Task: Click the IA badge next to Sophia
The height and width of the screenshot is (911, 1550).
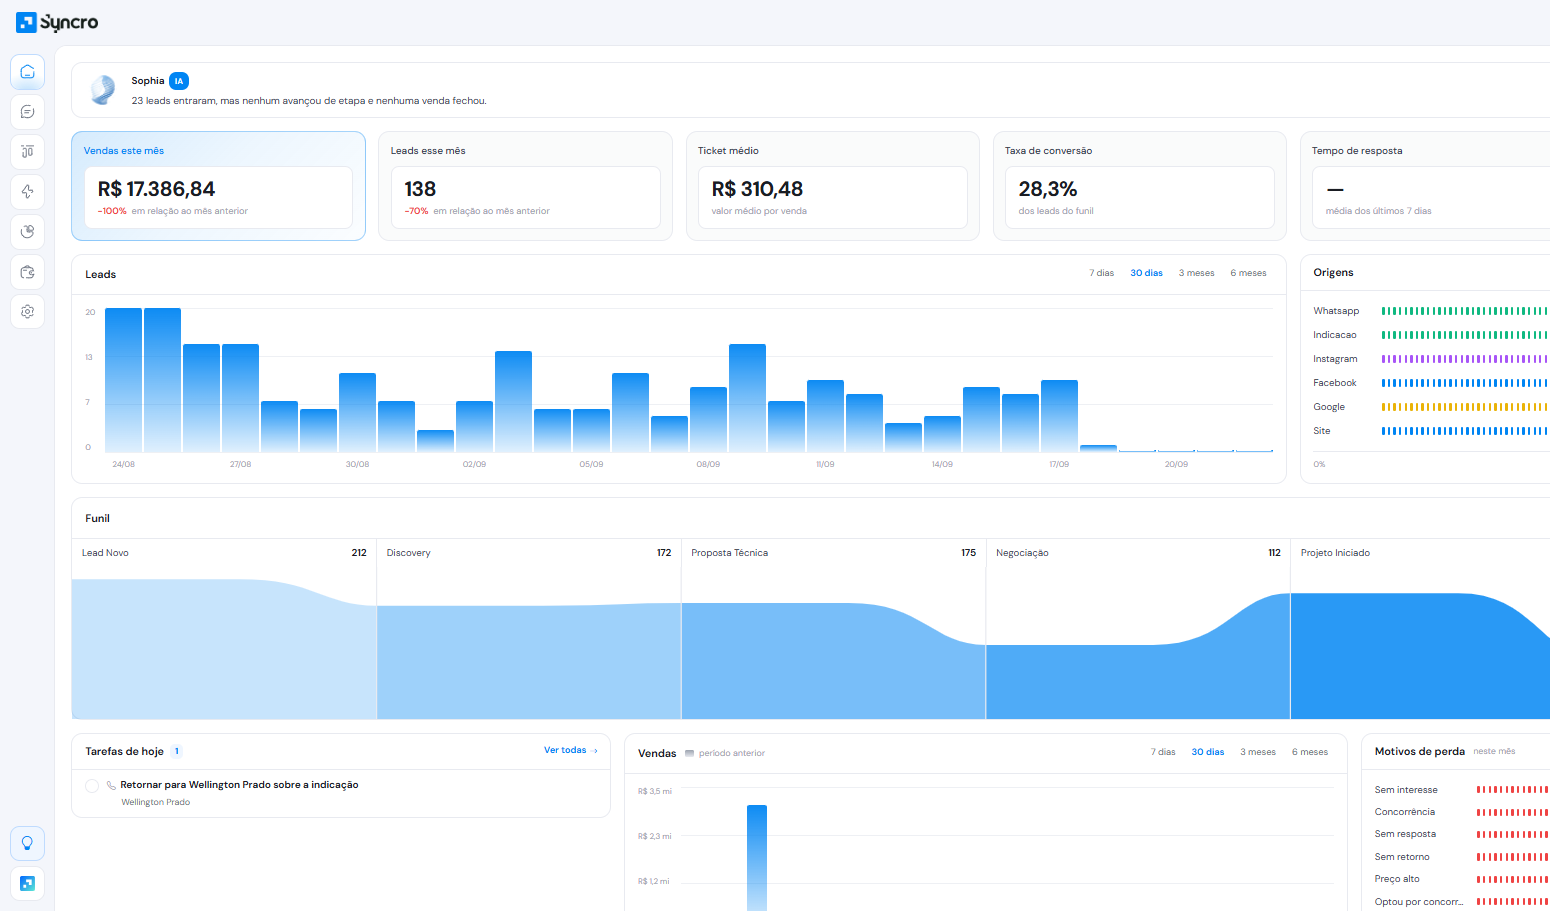Action: [x=179, y=81]
